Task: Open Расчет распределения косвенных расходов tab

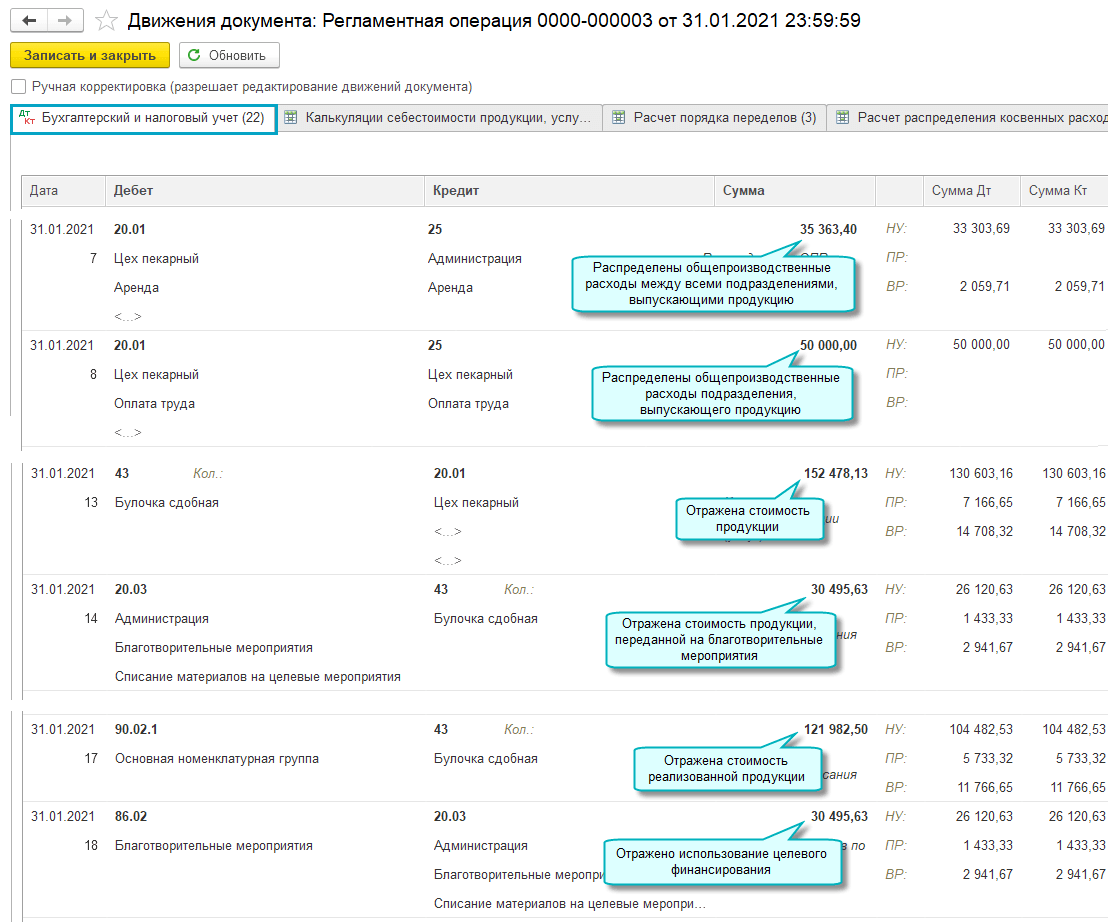Action: click(x=968, y=118)
